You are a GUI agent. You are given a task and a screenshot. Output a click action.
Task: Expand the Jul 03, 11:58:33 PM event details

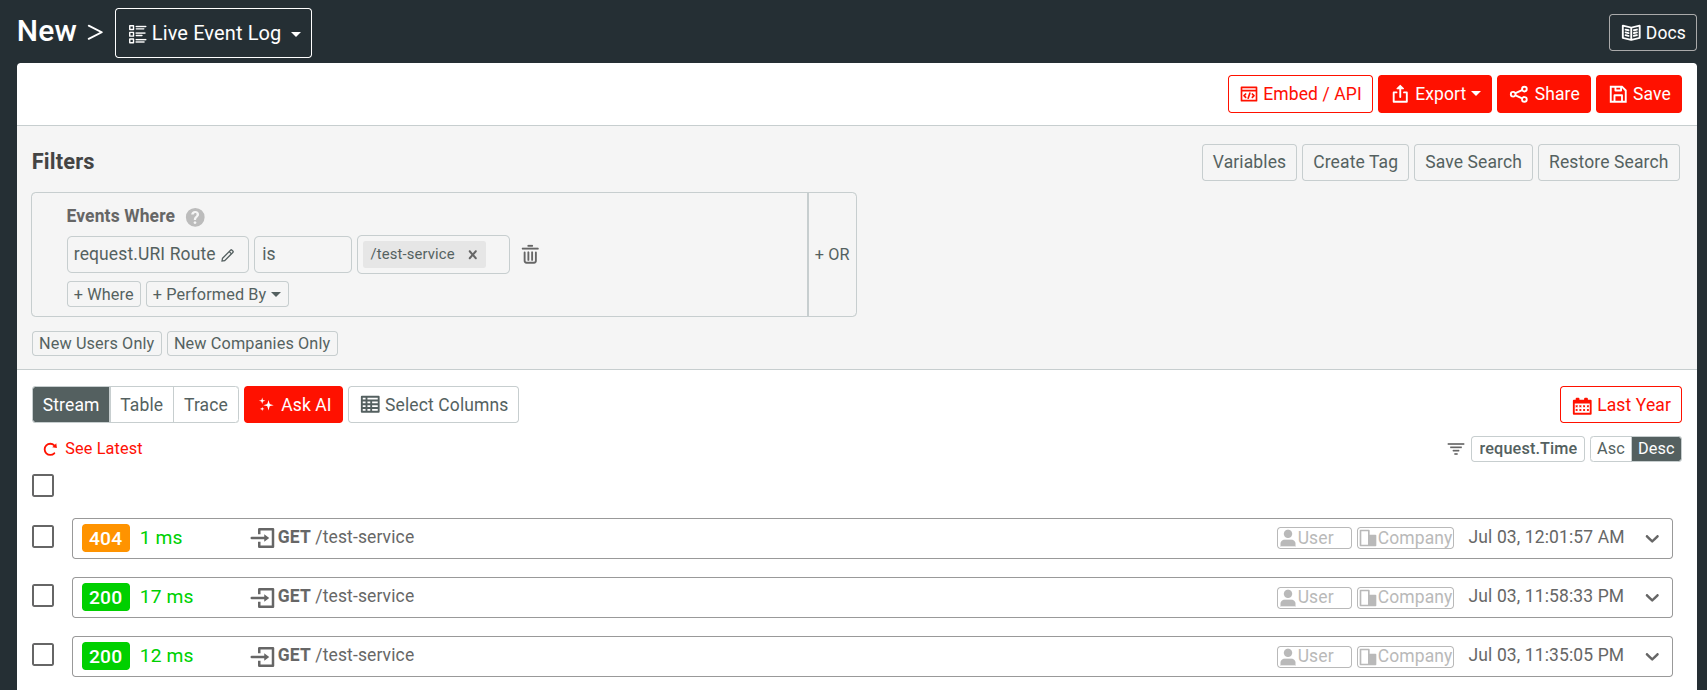[1652, 597]
